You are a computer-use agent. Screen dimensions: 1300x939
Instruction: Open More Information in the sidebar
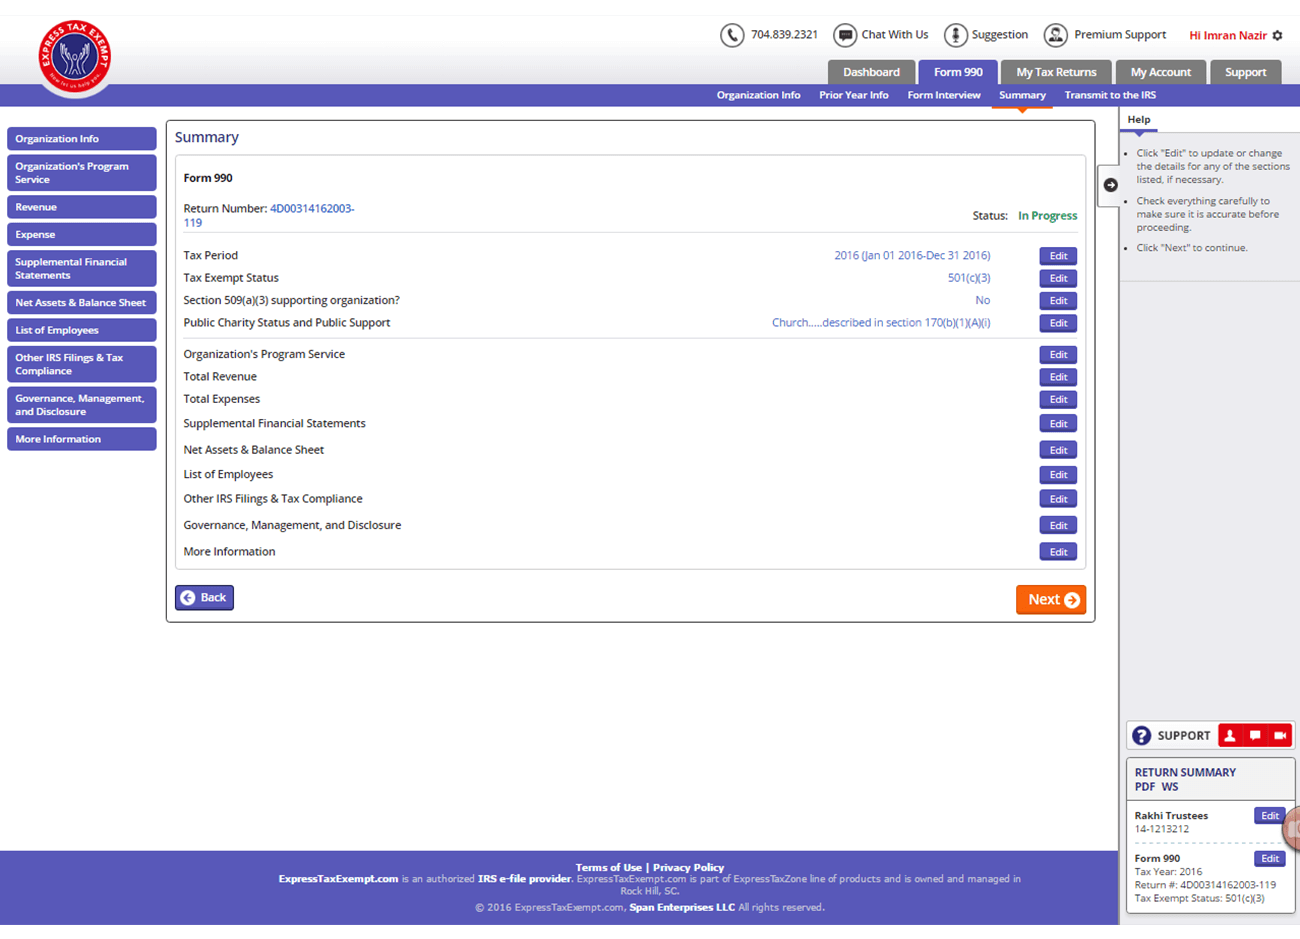tap(82, 439)
